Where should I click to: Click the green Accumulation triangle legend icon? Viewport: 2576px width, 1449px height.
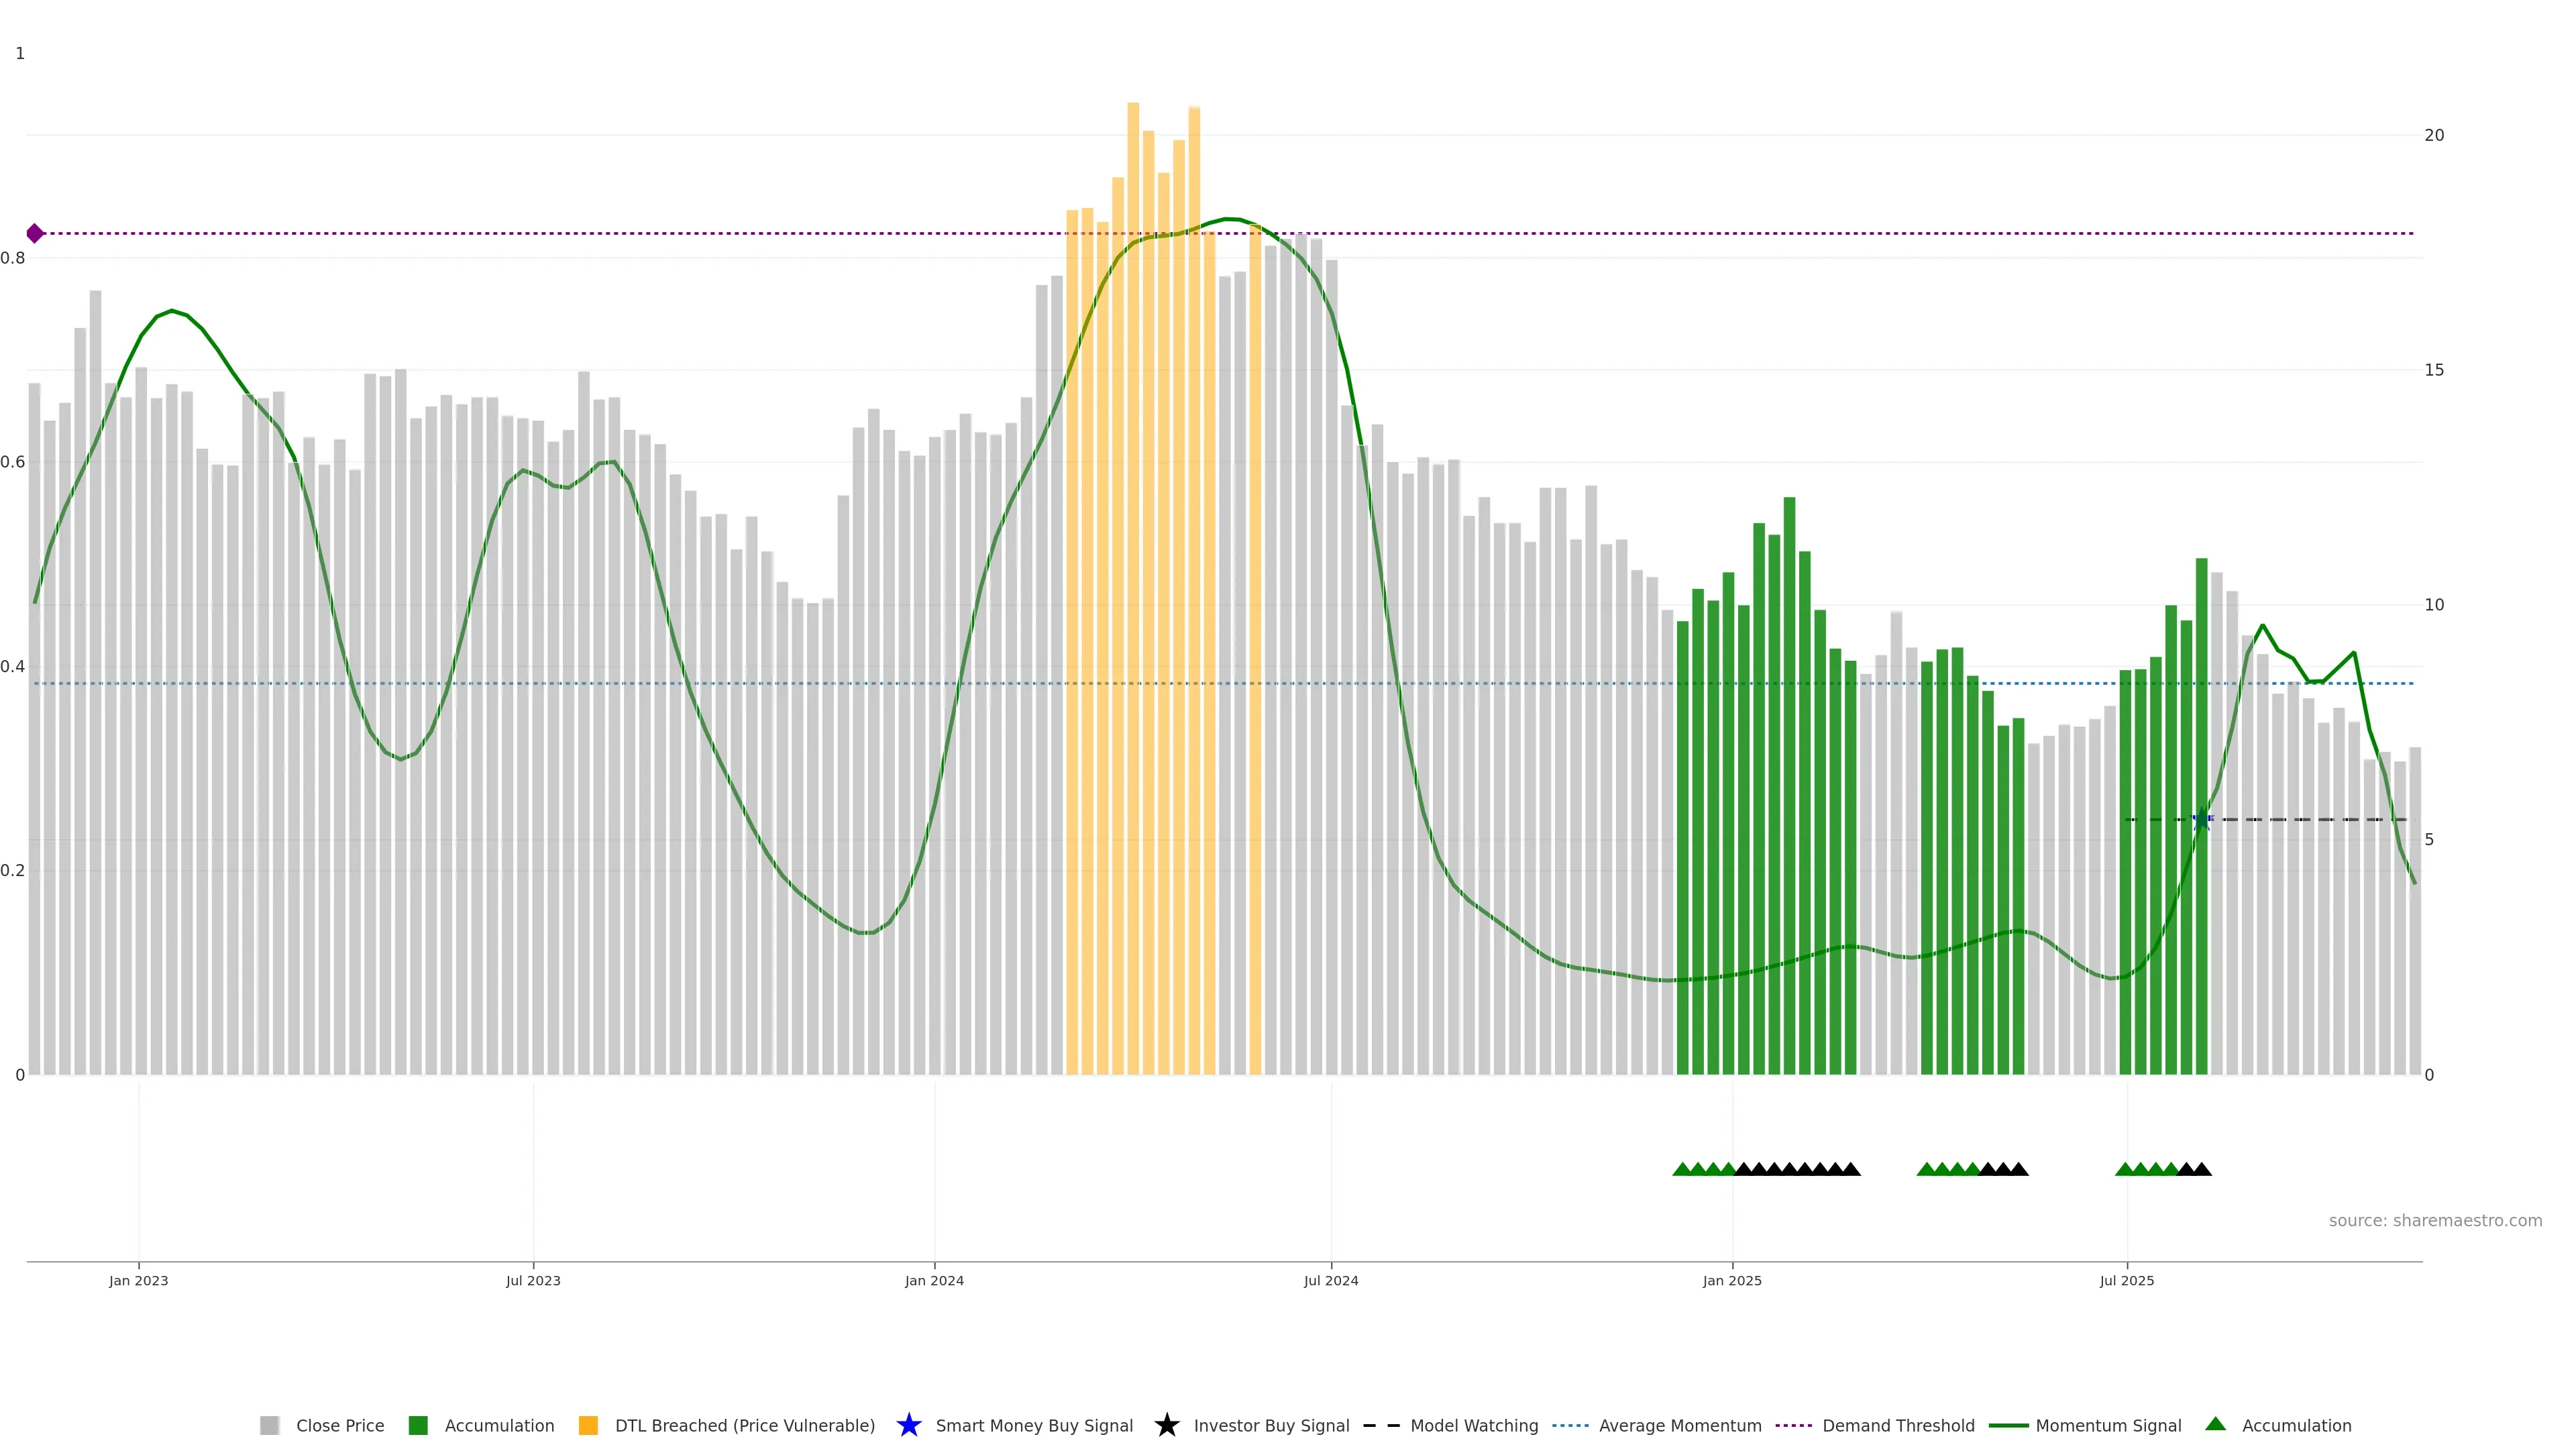click(x=2215, y=1424)
